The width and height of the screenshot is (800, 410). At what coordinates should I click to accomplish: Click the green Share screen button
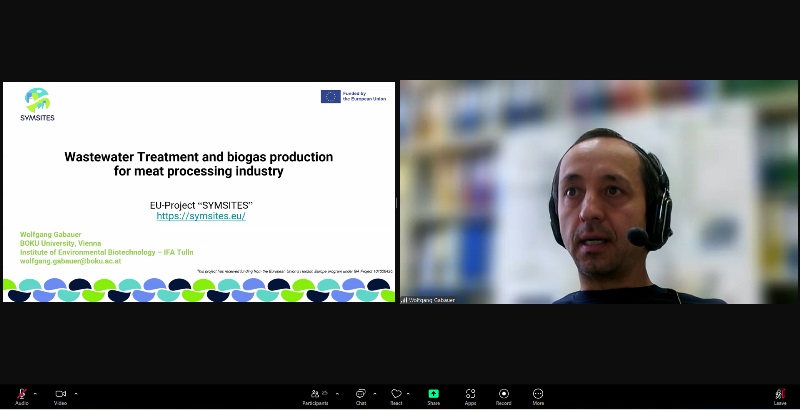click(x=433, y=394)
